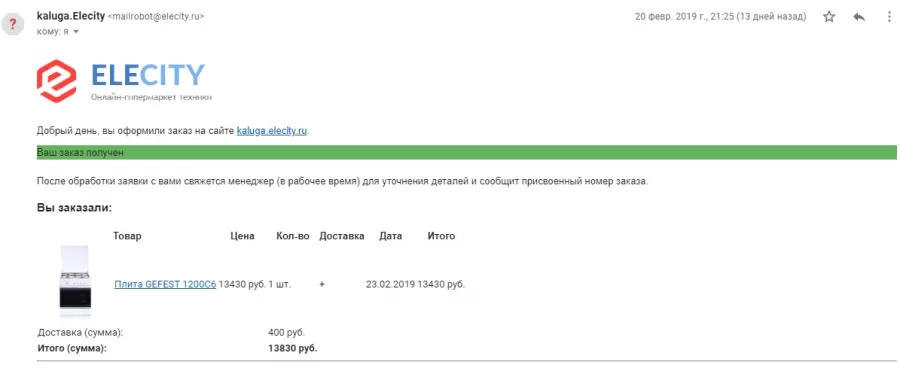Click the total sum 13830 руб.
The height and width of the screenshot is (374, 900).
[292, 348]
